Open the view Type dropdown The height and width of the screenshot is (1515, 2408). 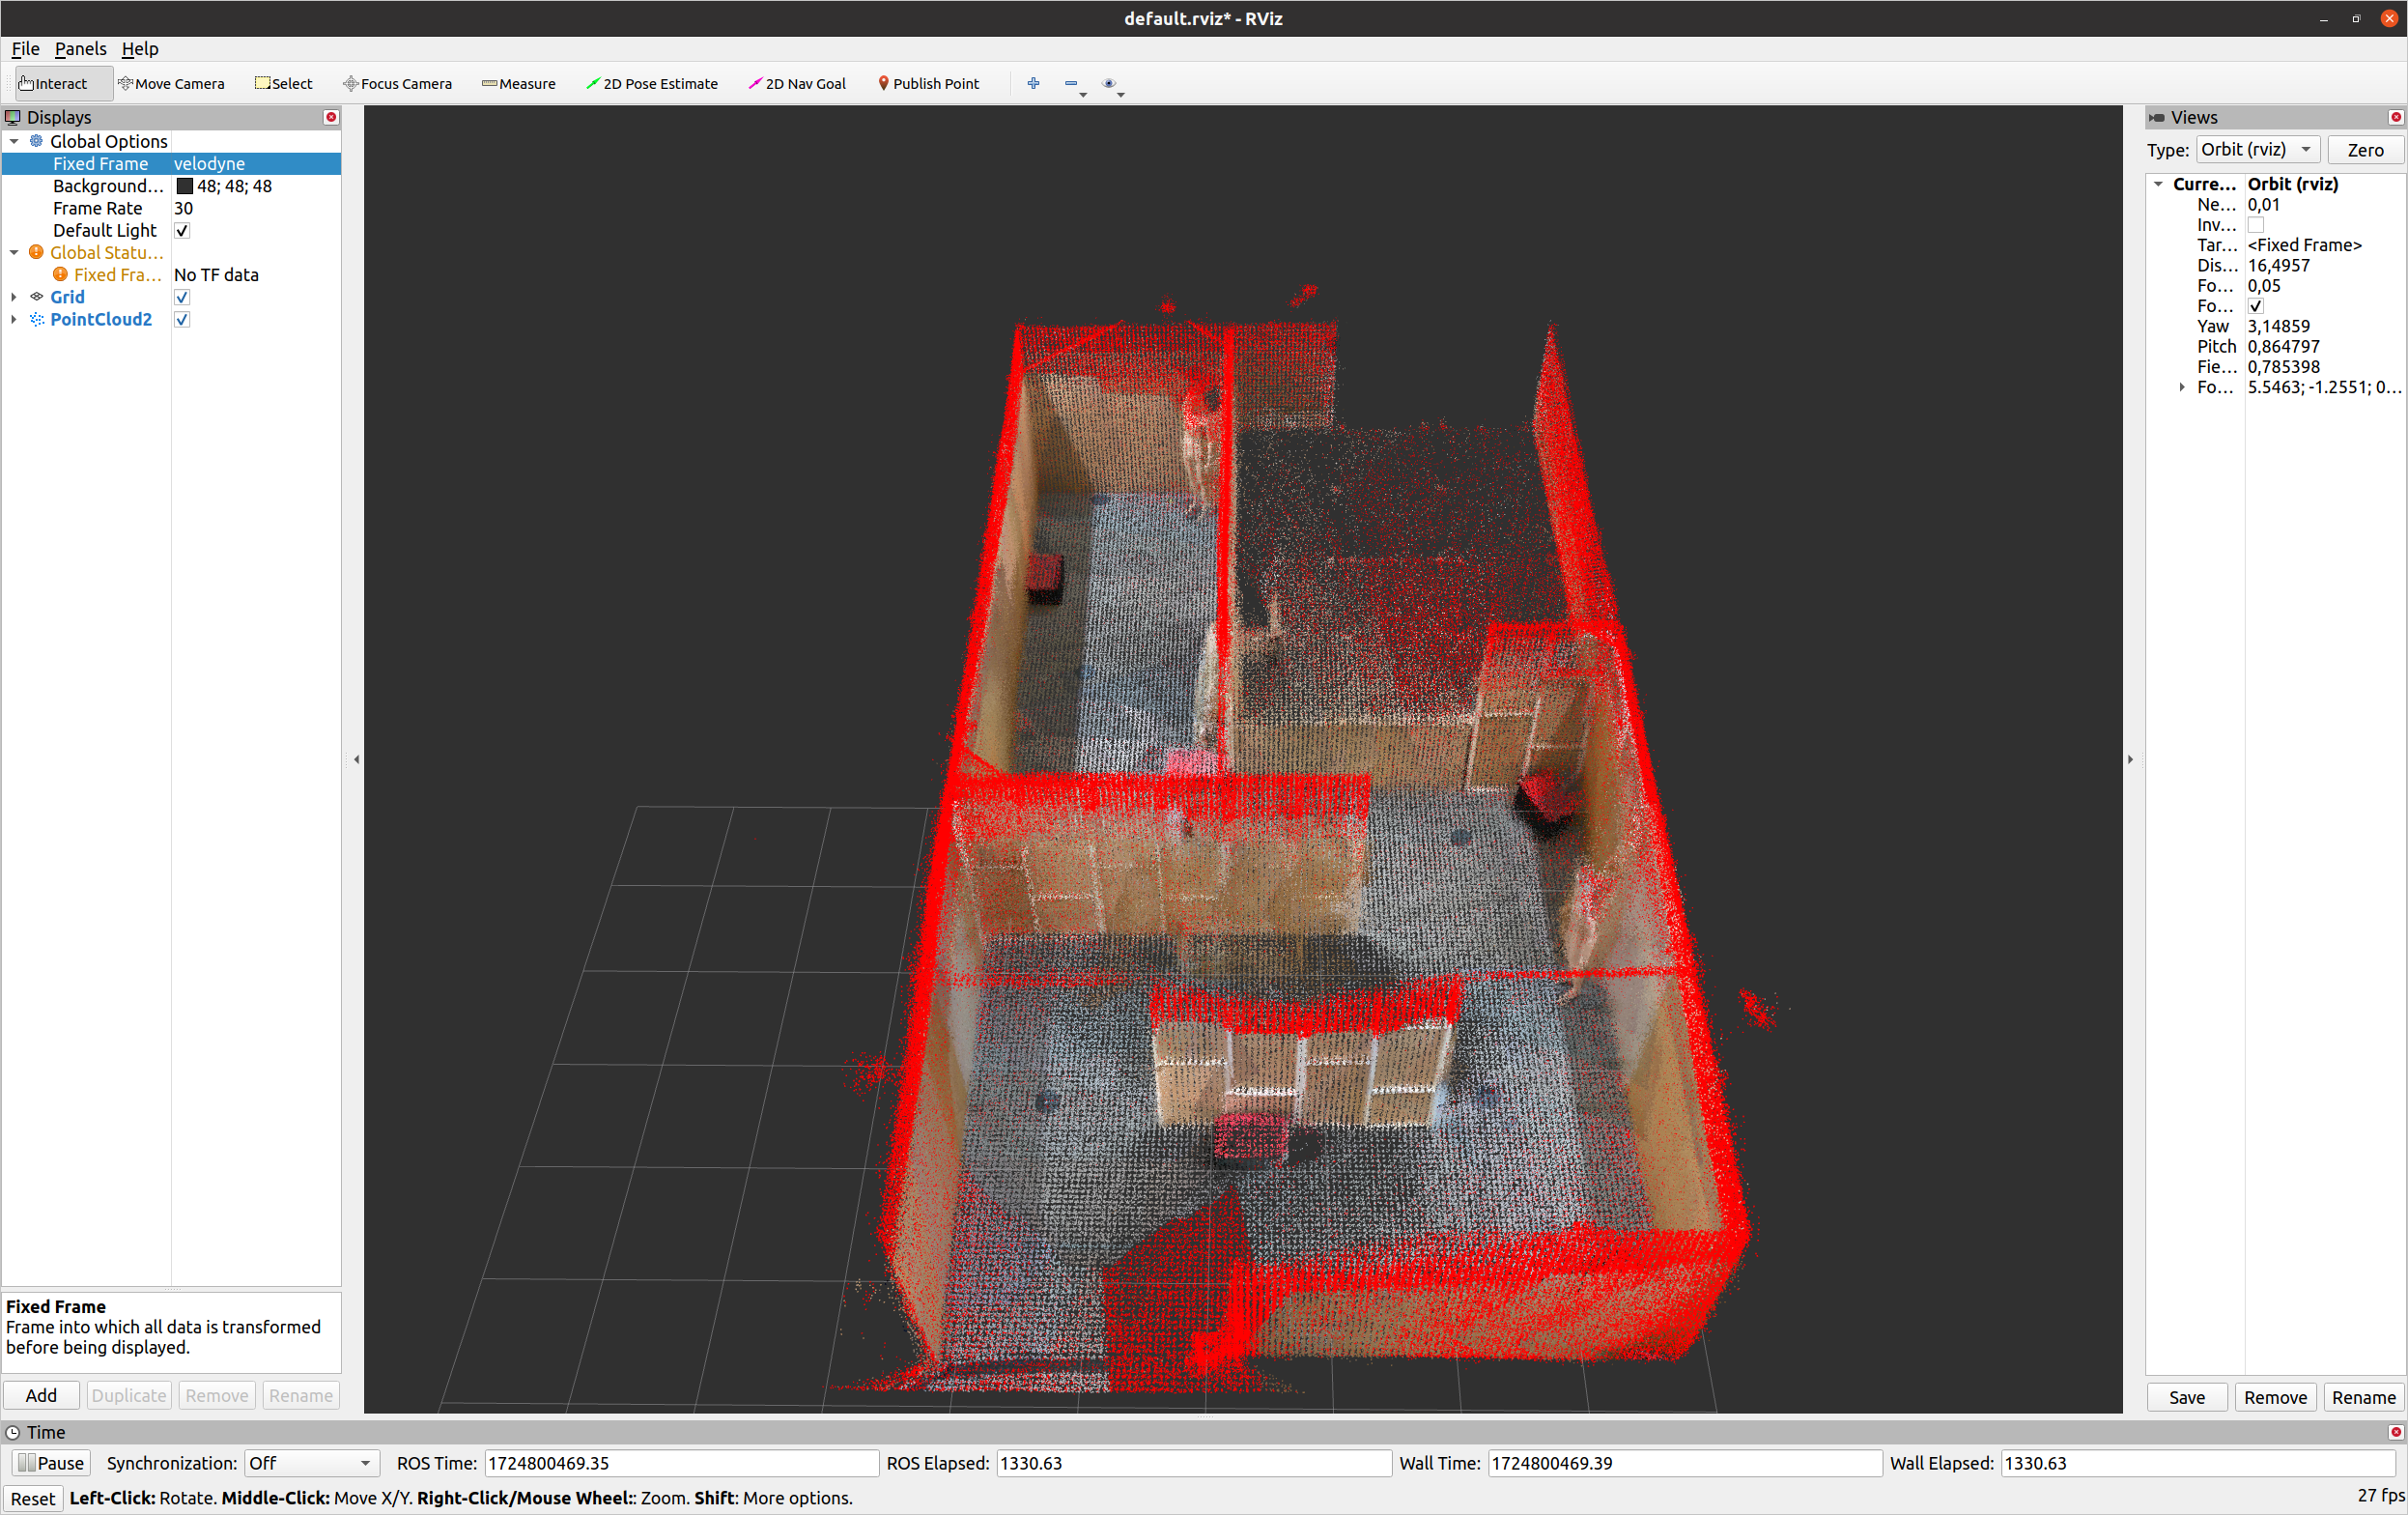2257,150
